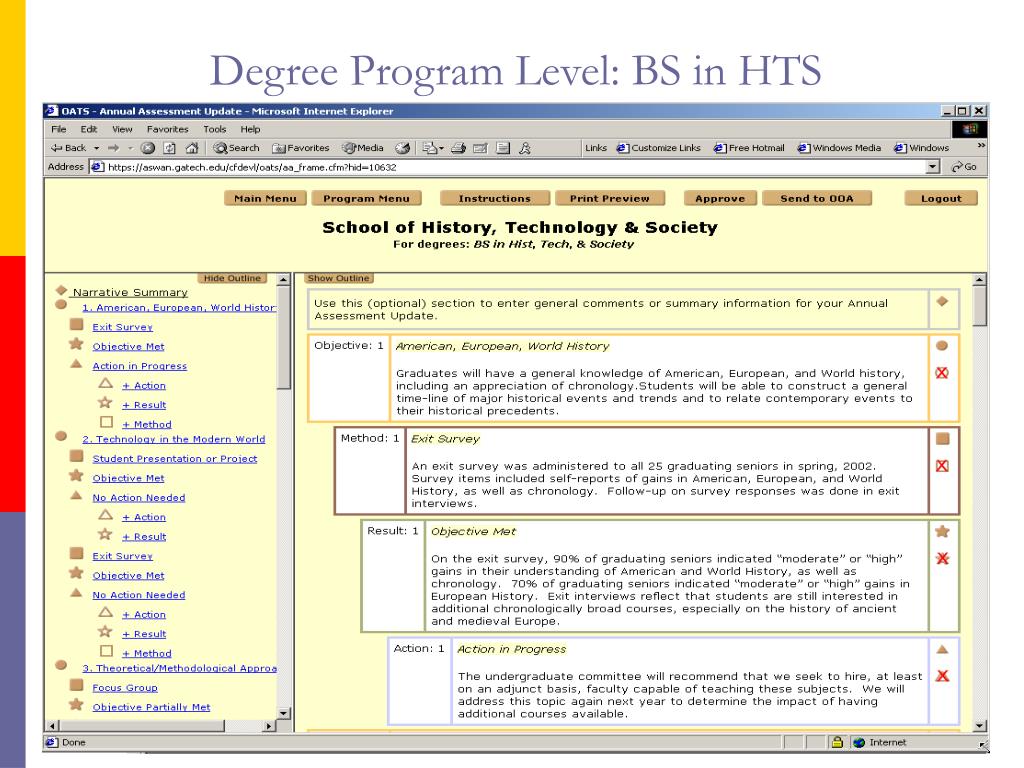The width and height of the screenshot is (1024, 768).
Task: Click the Go button beside address bar
Action: pyautogui.click(x=964, y=167)
